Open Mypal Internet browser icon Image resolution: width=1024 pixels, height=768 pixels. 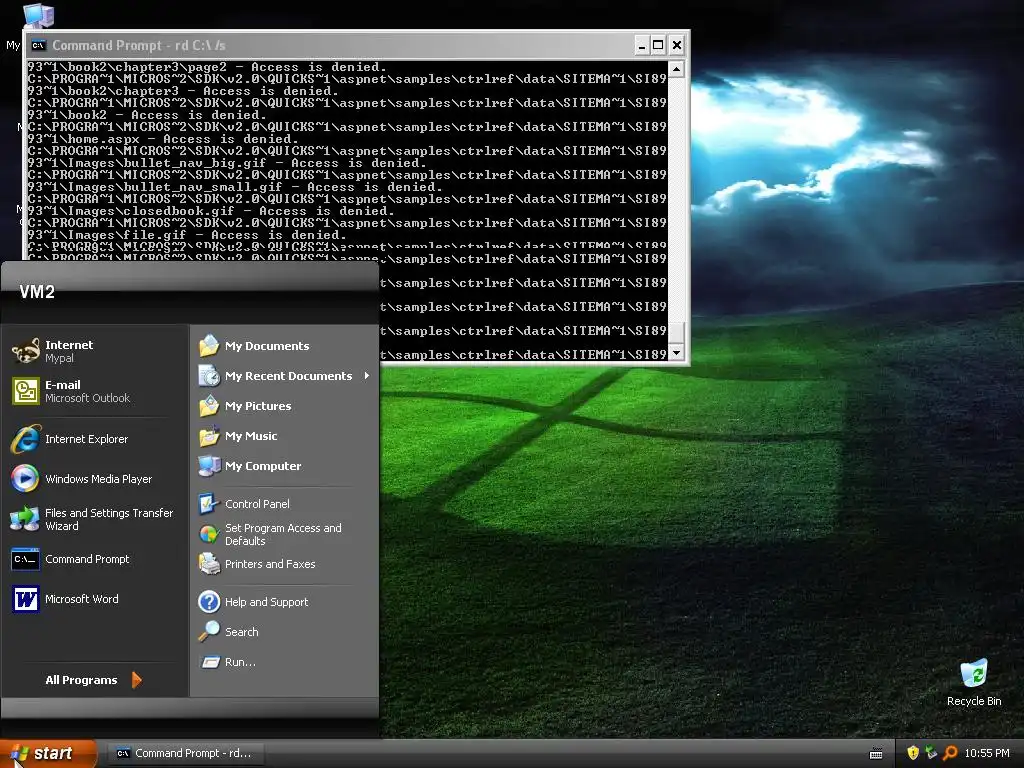point(25,351)
